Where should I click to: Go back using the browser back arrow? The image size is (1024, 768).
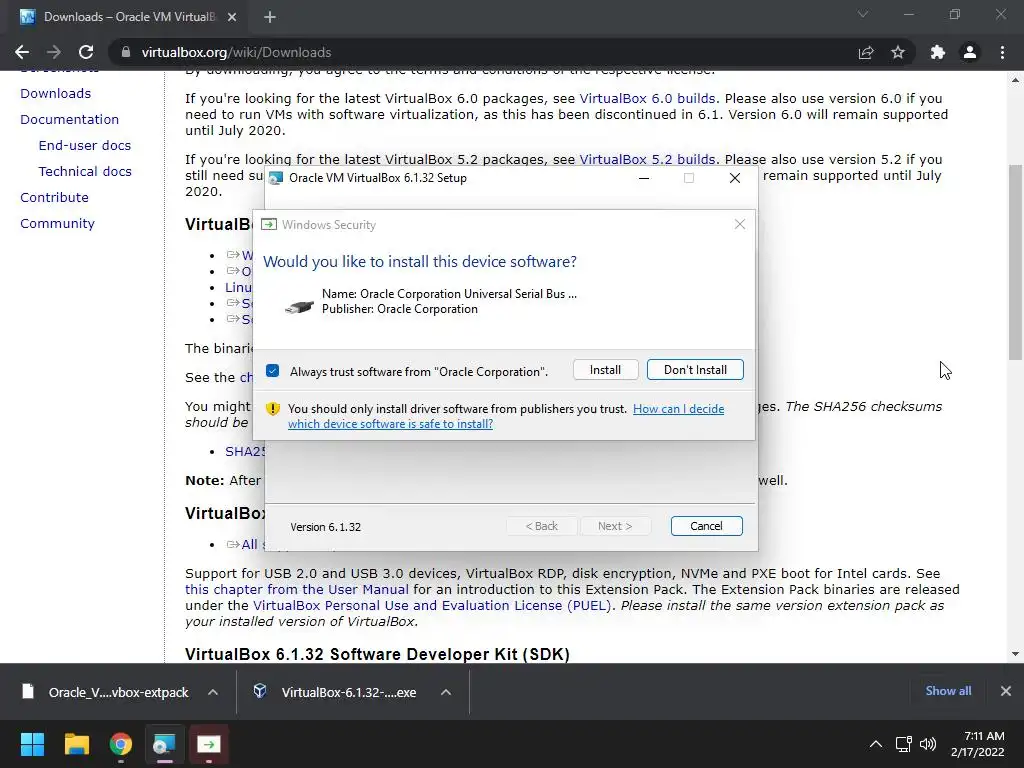(x=22, y=52)
